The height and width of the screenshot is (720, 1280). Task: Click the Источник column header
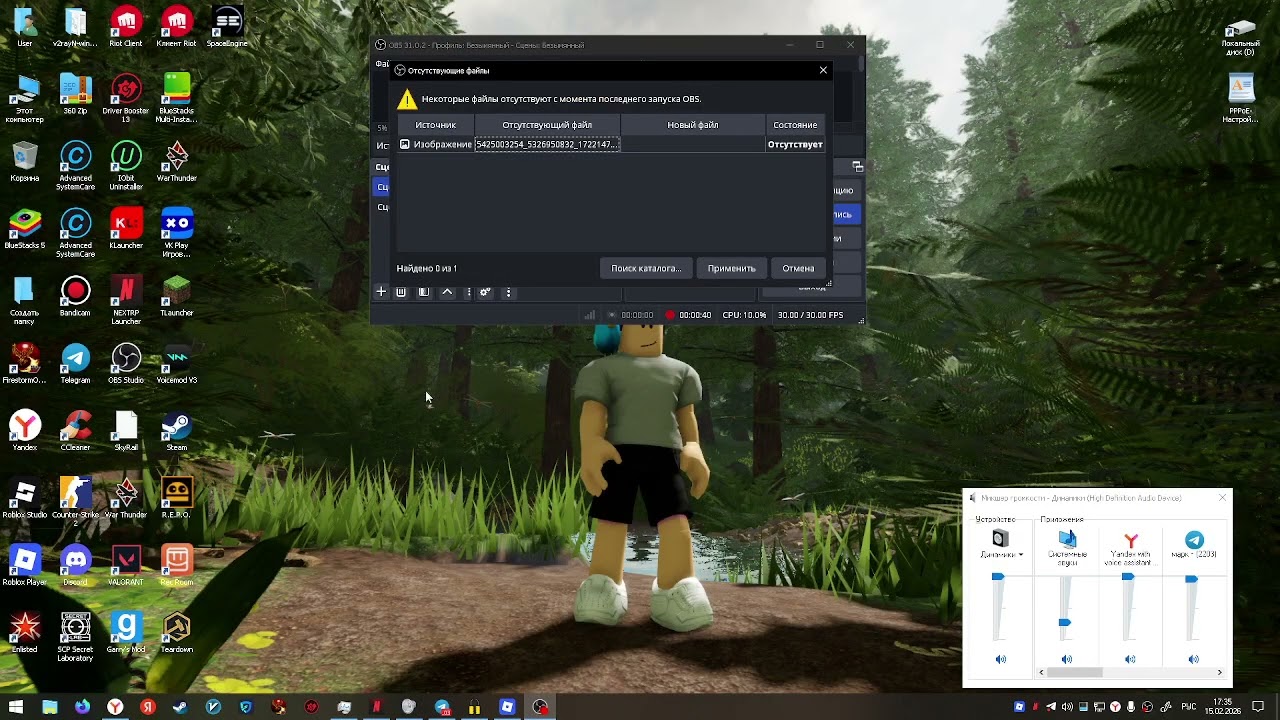(x=435, y=125)
